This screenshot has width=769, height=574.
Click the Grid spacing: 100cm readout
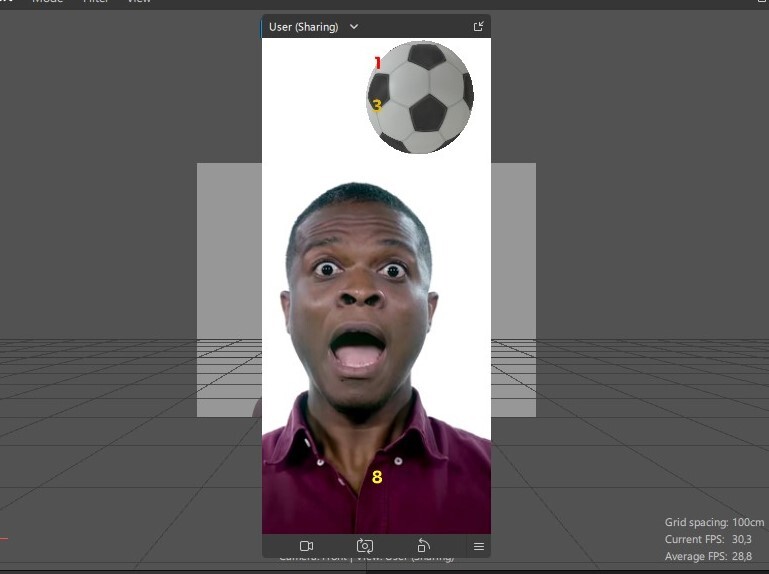714,522
